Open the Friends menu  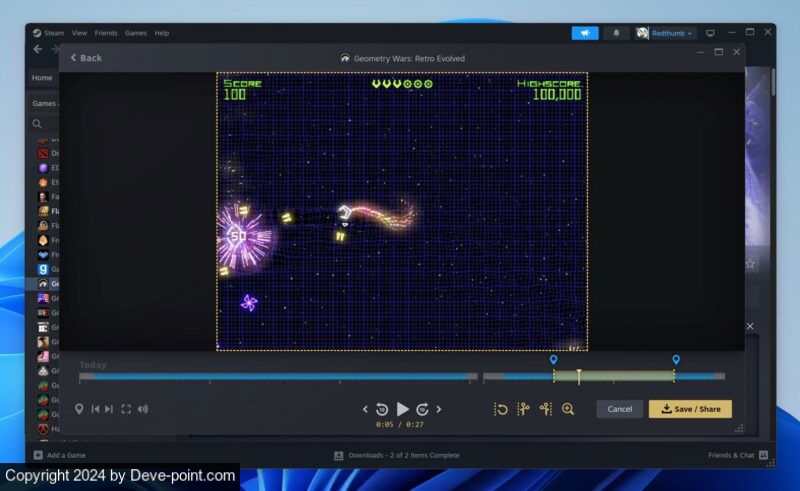(106, 33)
